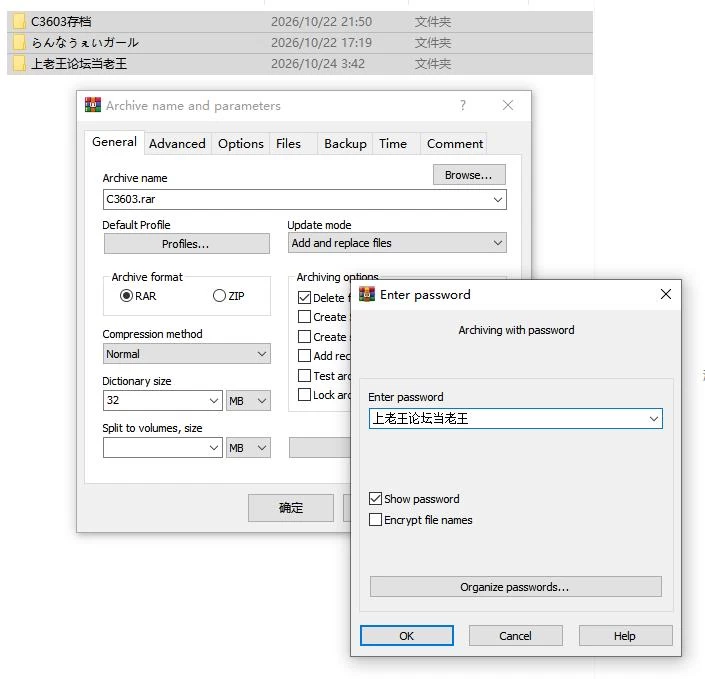Viewport: 705px width, 679px height.
Task: Click the Archive name input field
Action: (x=304, y=199)
